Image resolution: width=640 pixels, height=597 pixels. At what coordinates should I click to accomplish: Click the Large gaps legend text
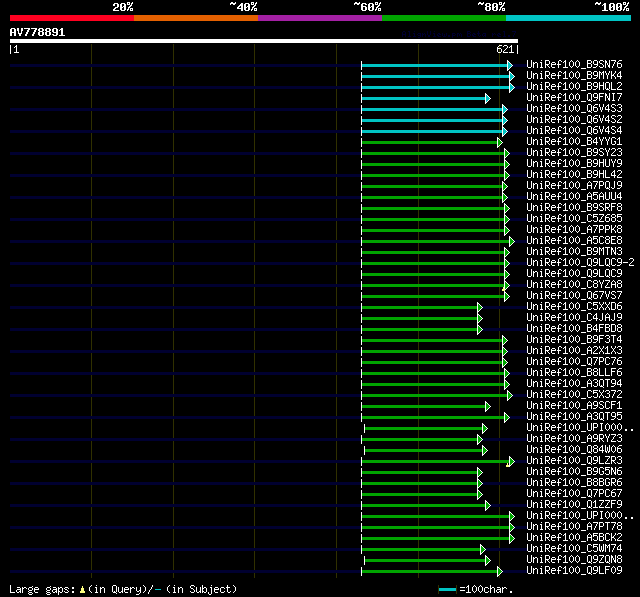[x=123, y=589]
